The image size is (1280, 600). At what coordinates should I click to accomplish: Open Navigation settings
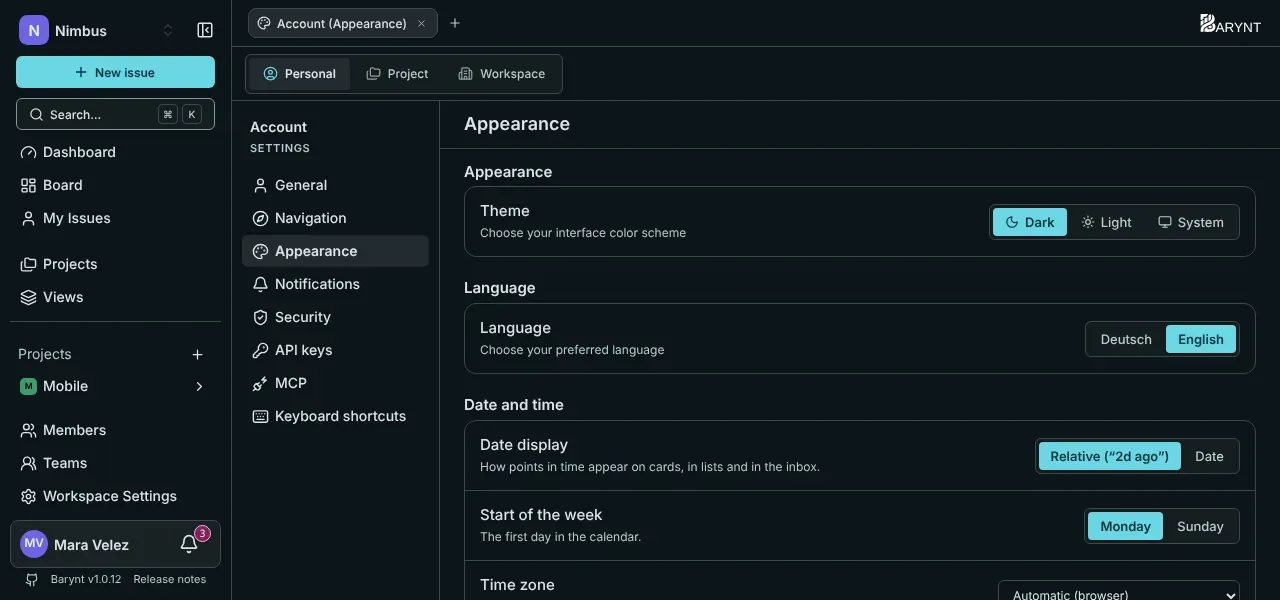pos(335,218)
